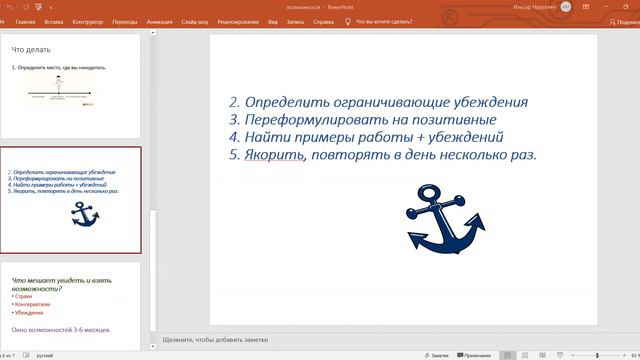
Task: Click the lightbulb Tell Me icon
Action: coord(347,22)
